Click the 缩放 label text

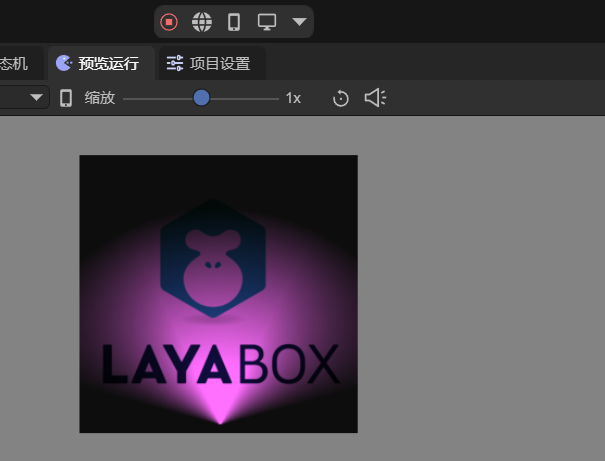99,98
